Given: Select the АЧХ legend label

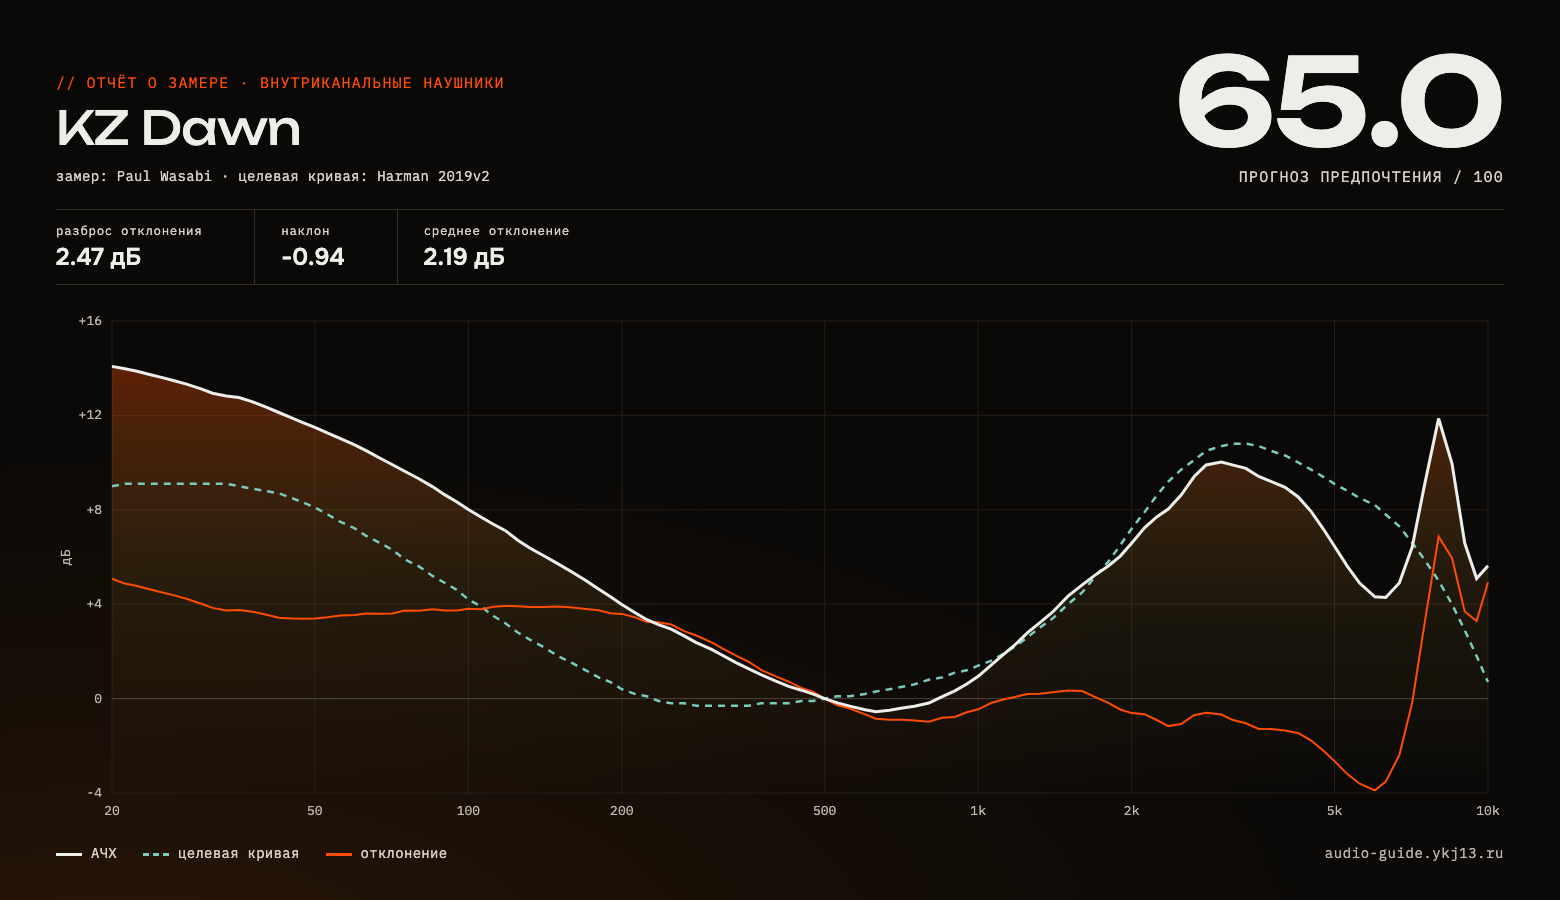Looking at the screenshot, I should 104,854.
